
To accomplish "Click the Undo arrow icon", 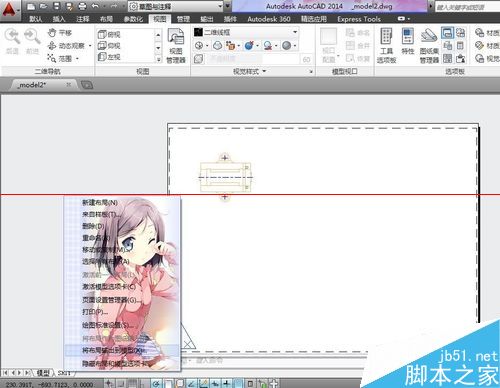I will pos(95,6).
